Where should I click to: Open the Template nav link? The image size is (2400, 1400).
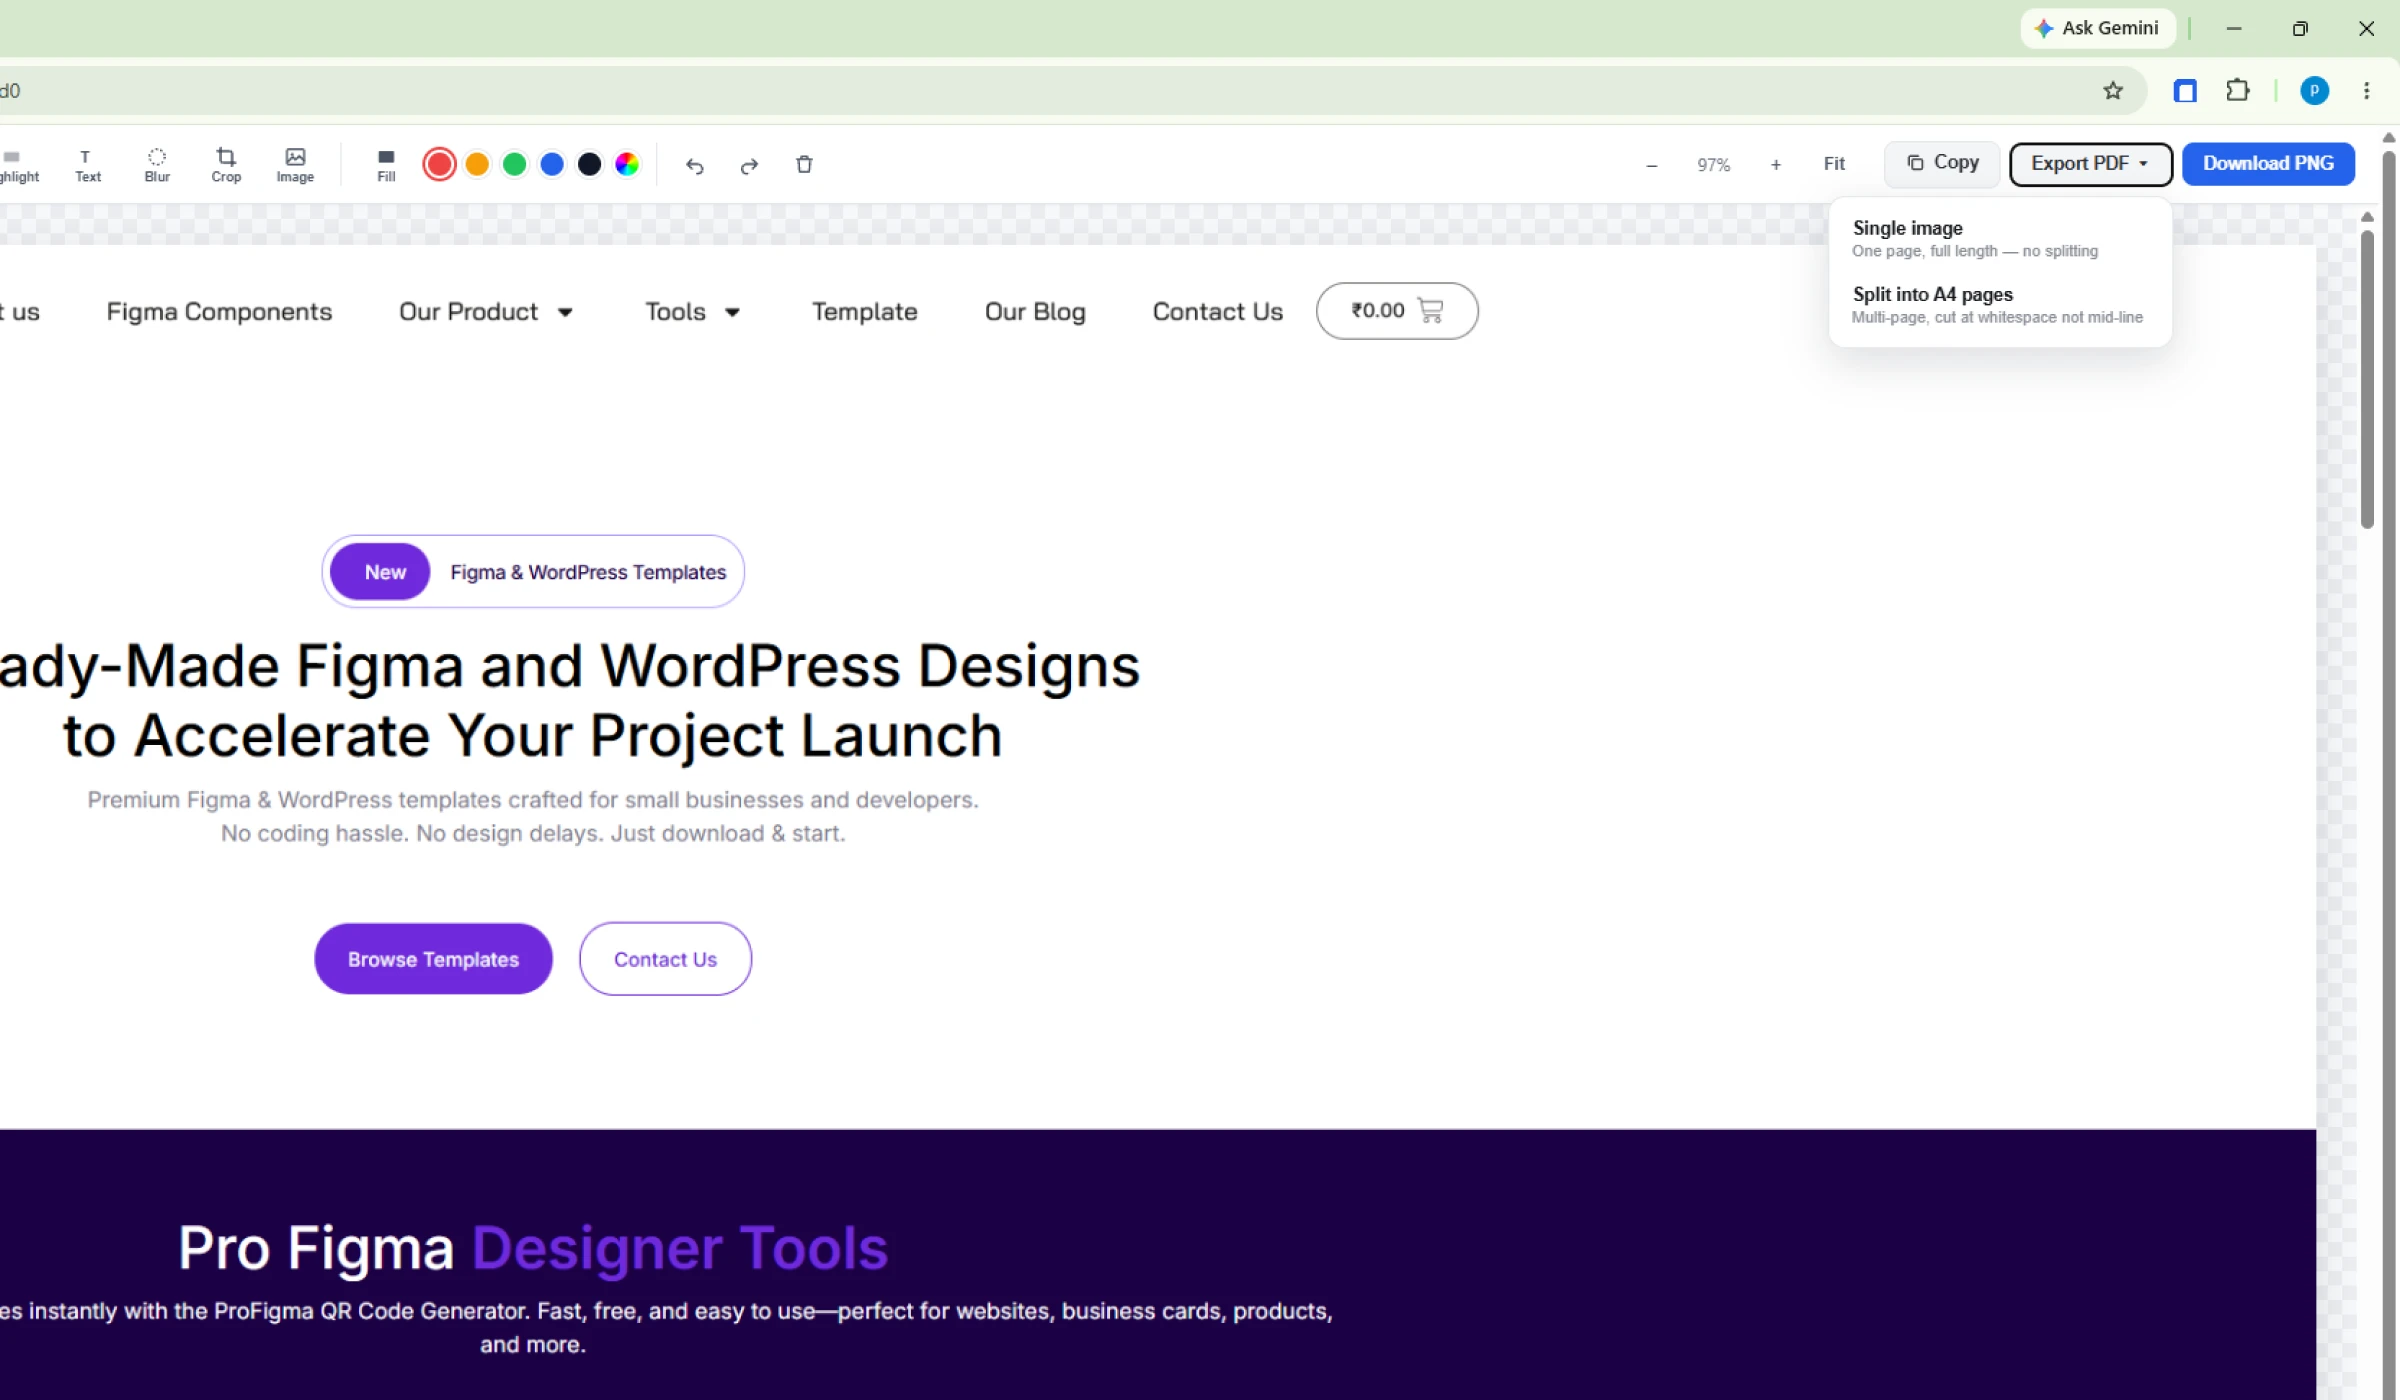pos(864,312)
